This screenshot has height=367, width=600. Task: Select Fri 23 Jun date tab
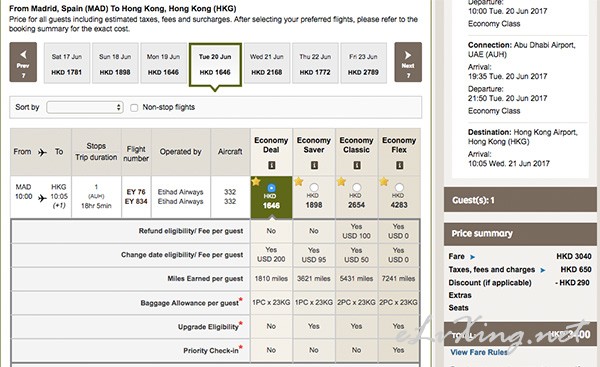pos(363,63)
